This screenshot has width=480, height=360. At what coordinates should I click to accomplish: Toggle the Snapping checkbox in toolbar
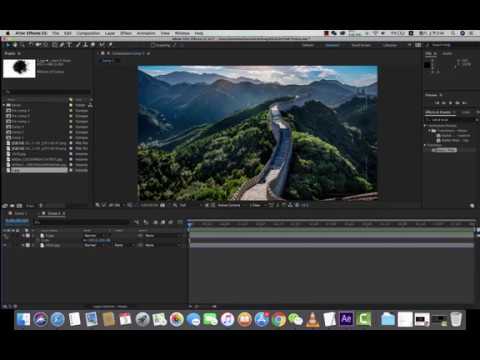tap(153, 45)
